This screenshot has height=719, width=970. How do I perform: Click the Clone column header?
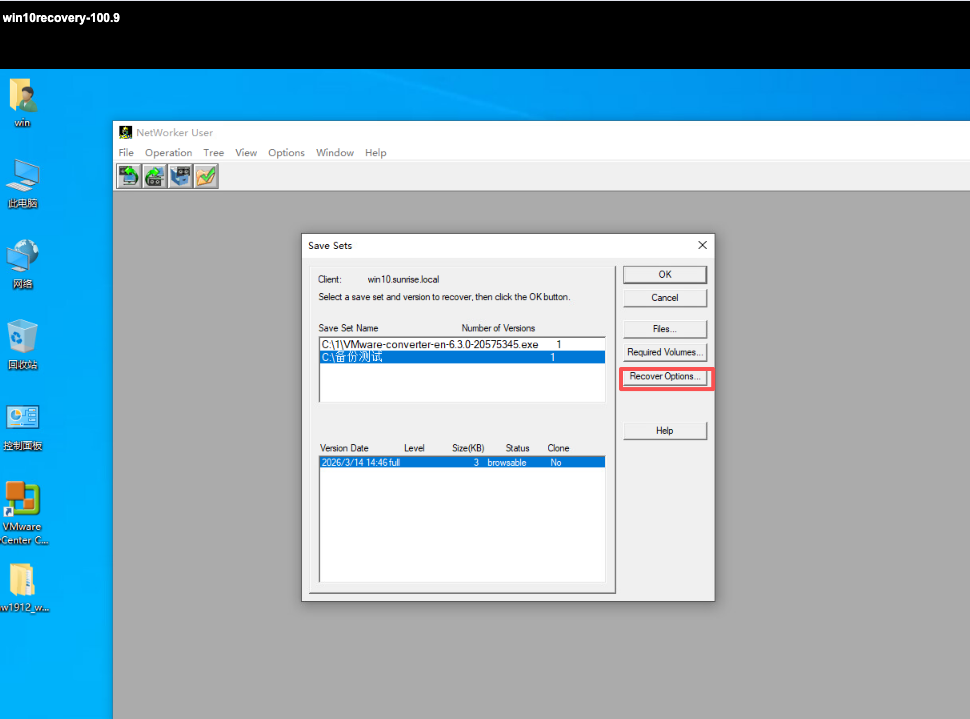pyautogui.click(x=558, y=448)
